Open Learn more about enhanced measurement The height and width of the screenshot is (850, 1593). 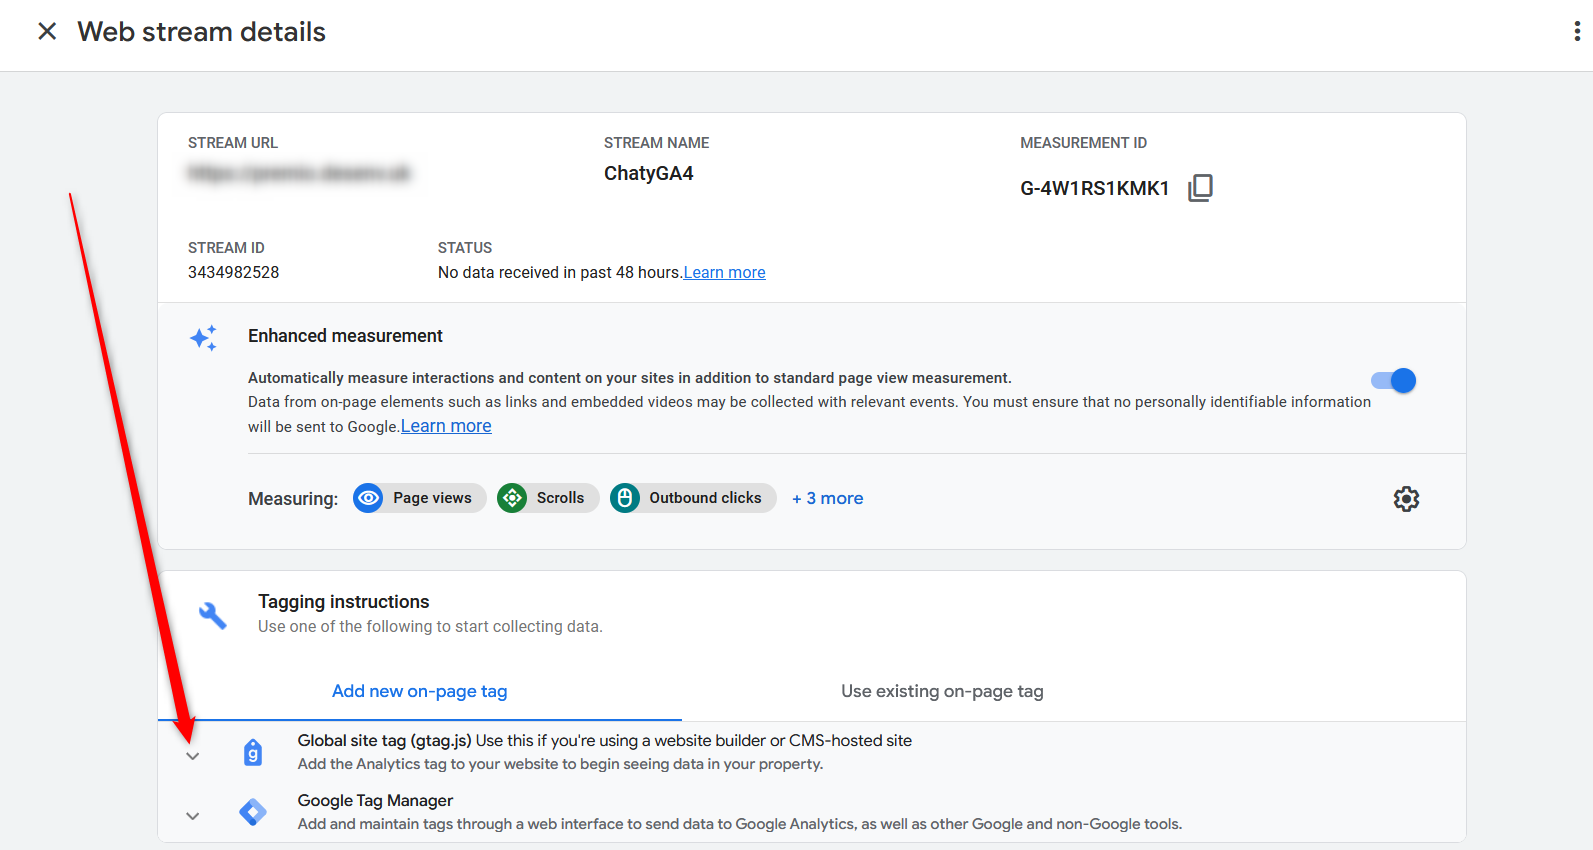(446, 426)
